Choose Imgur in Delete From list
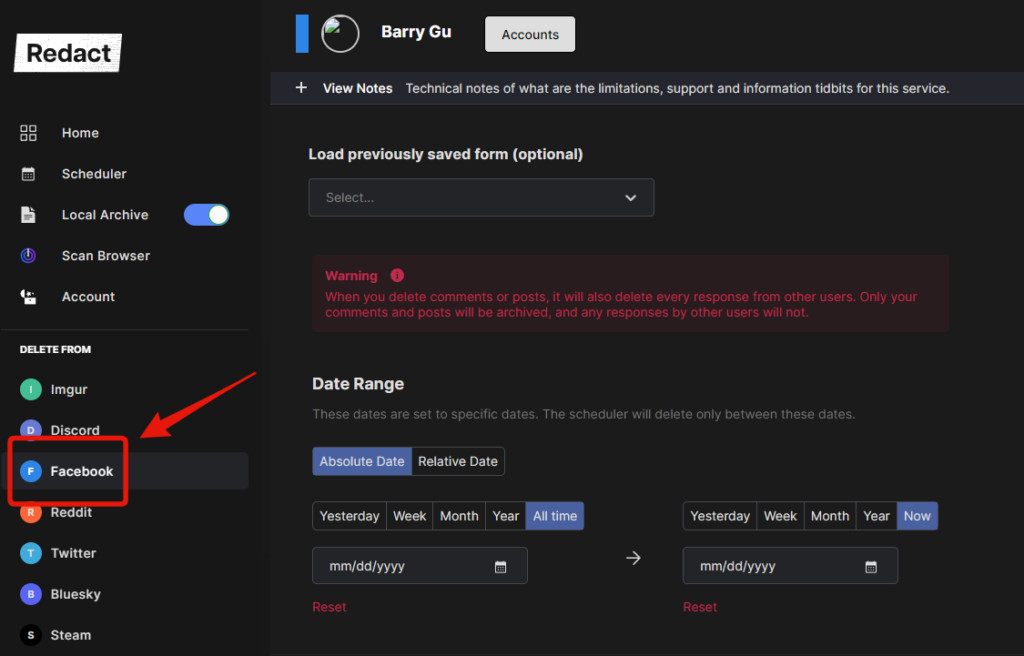 69,389
